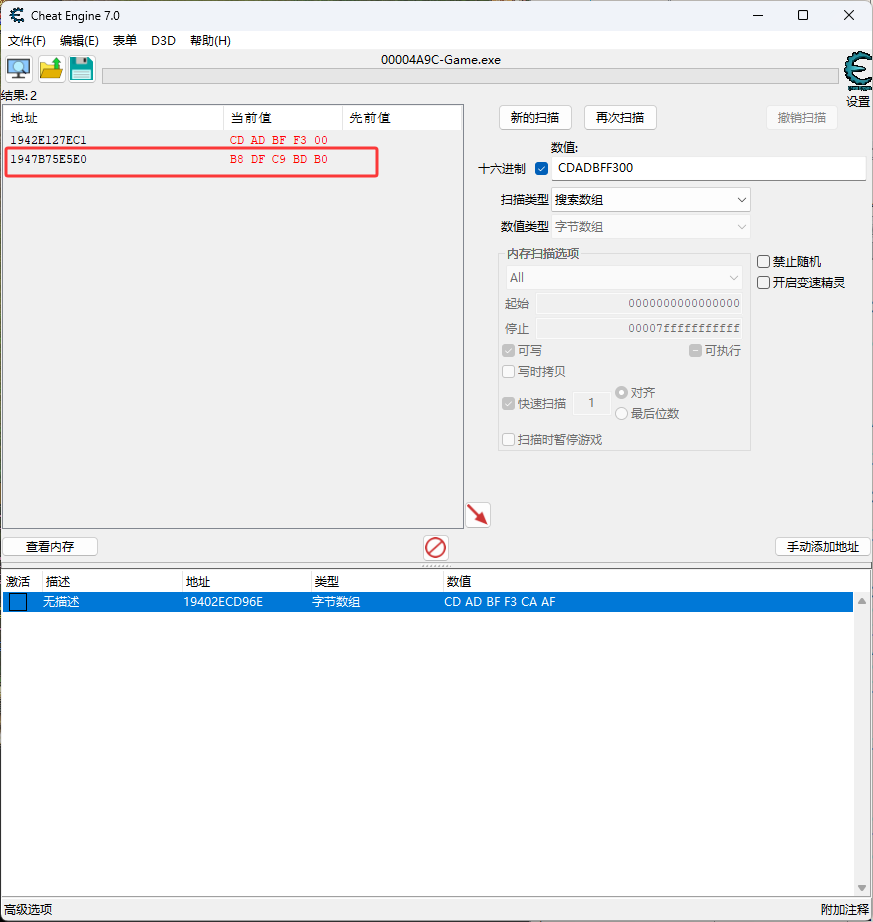Open the process selector computer icon
Image resolution: width=873 pixels, height=922 pixels.
coord(19,69)
